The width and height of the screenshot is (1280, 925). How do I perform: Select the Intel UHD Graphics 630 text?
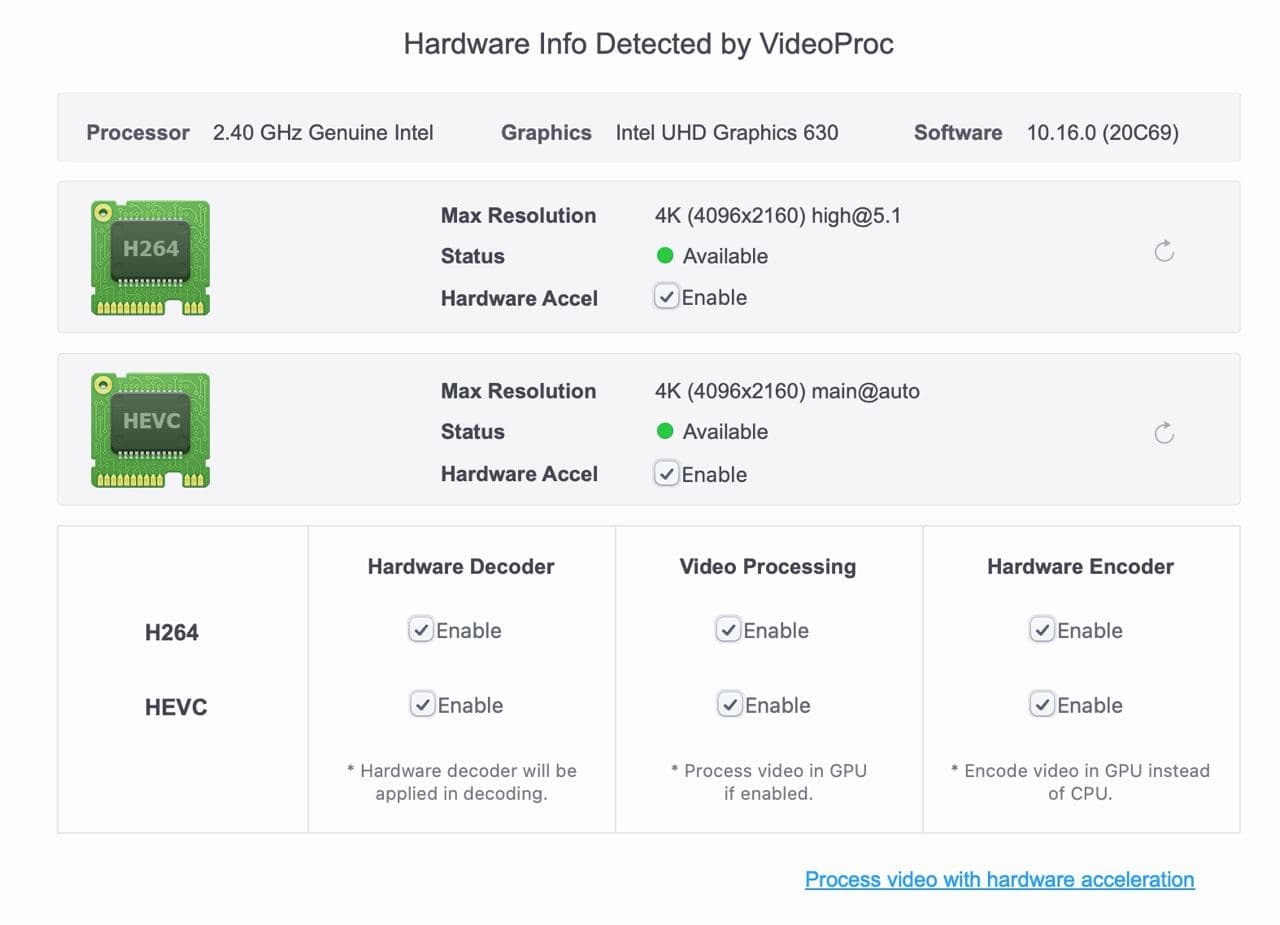pos(727,133)
